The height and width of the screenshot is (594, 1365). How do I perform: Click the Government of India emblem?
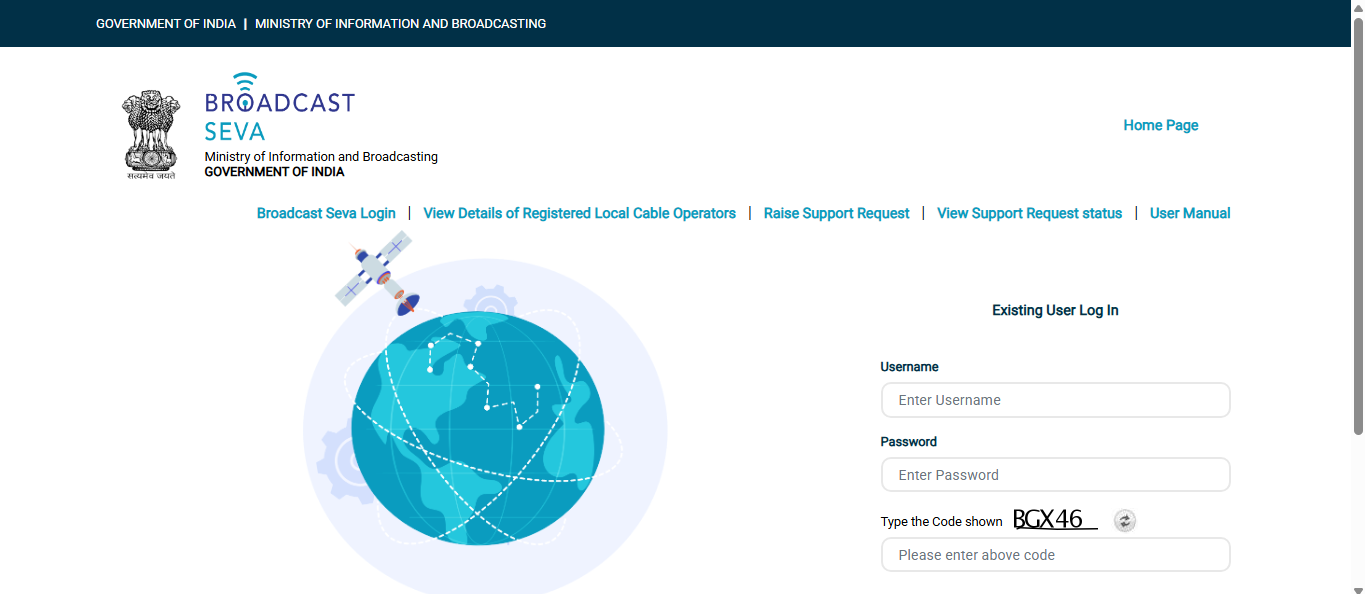(151, 134)
